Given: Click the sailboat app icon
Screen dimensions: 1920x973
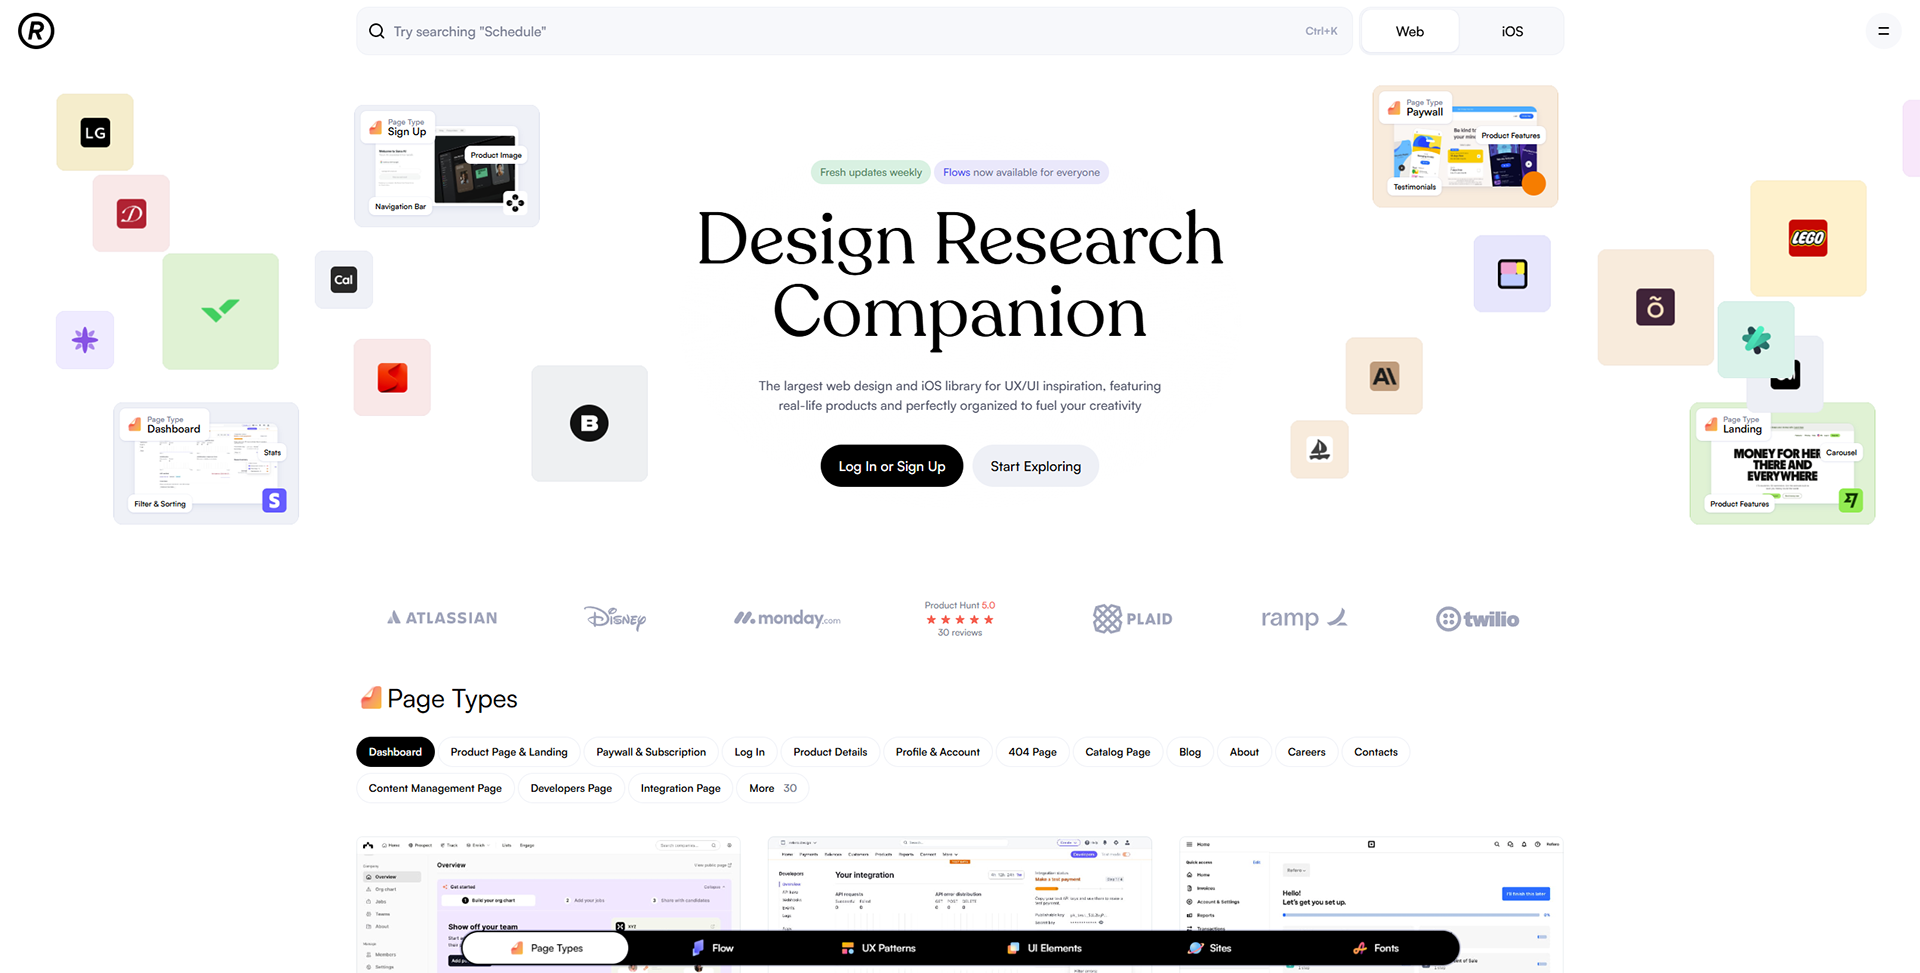Looking at the screenshot, I should (x=1320, y=450).
